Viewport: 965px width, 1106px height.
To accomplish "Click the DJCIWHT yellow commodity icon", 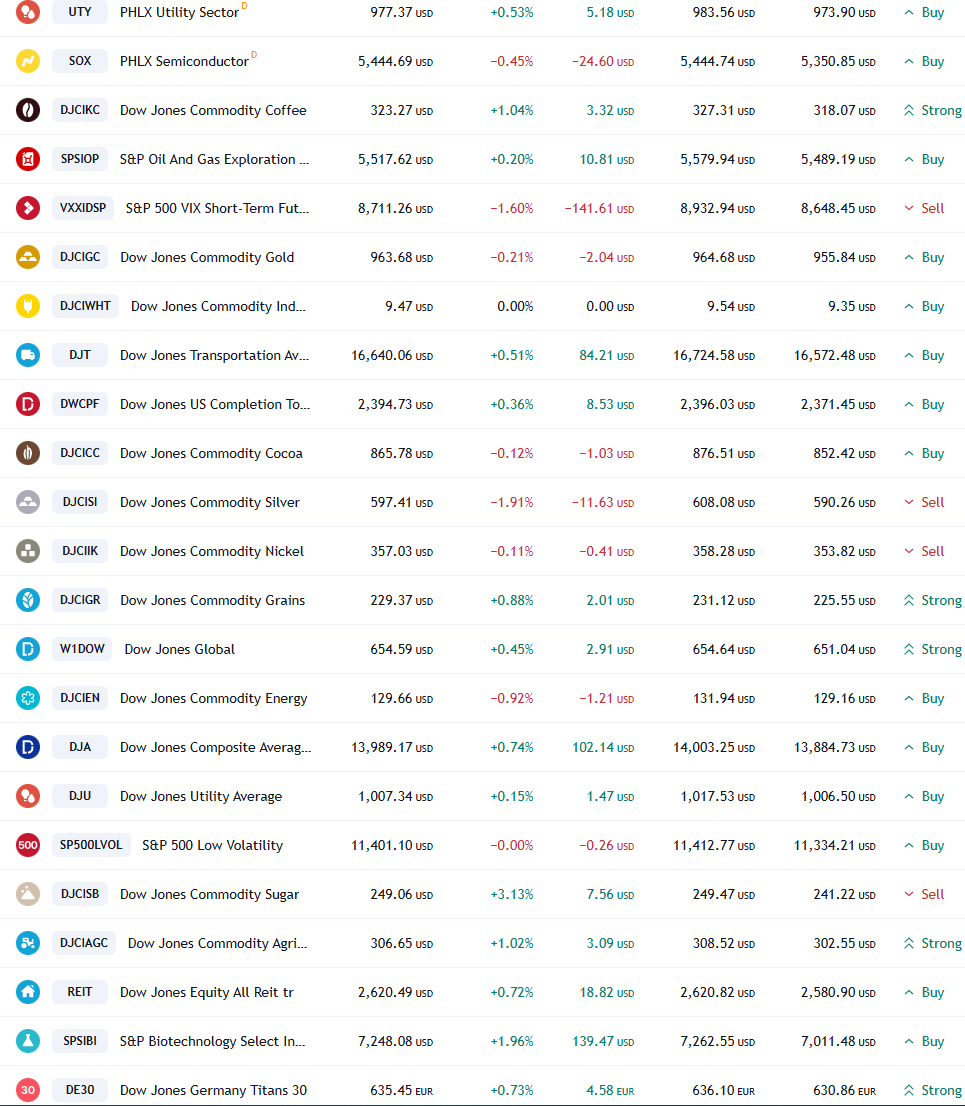I will (x=28, y=306).
